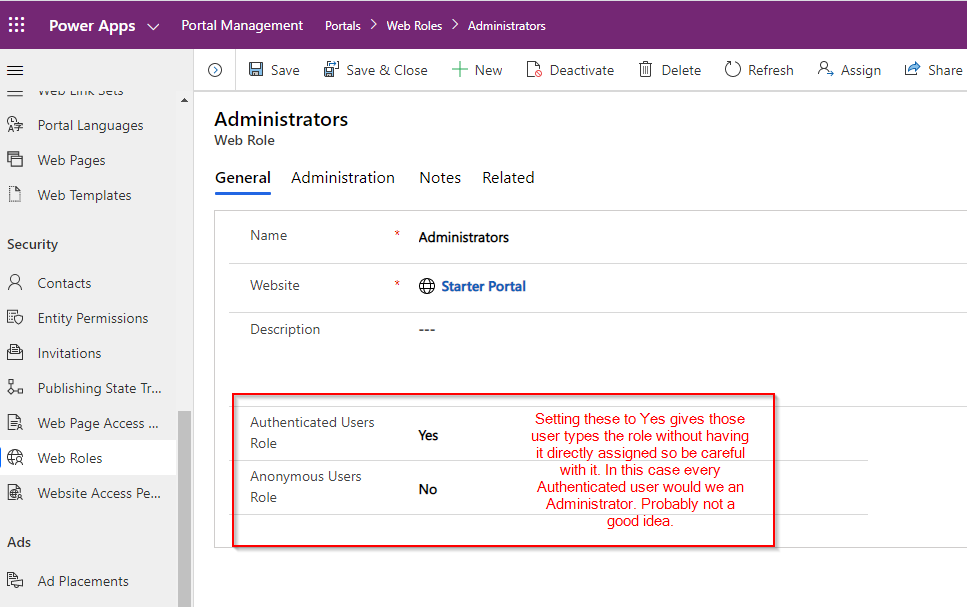Click the Web Roles globe-person icon
This screenshot has width=967, height=607.
[15, 457]
